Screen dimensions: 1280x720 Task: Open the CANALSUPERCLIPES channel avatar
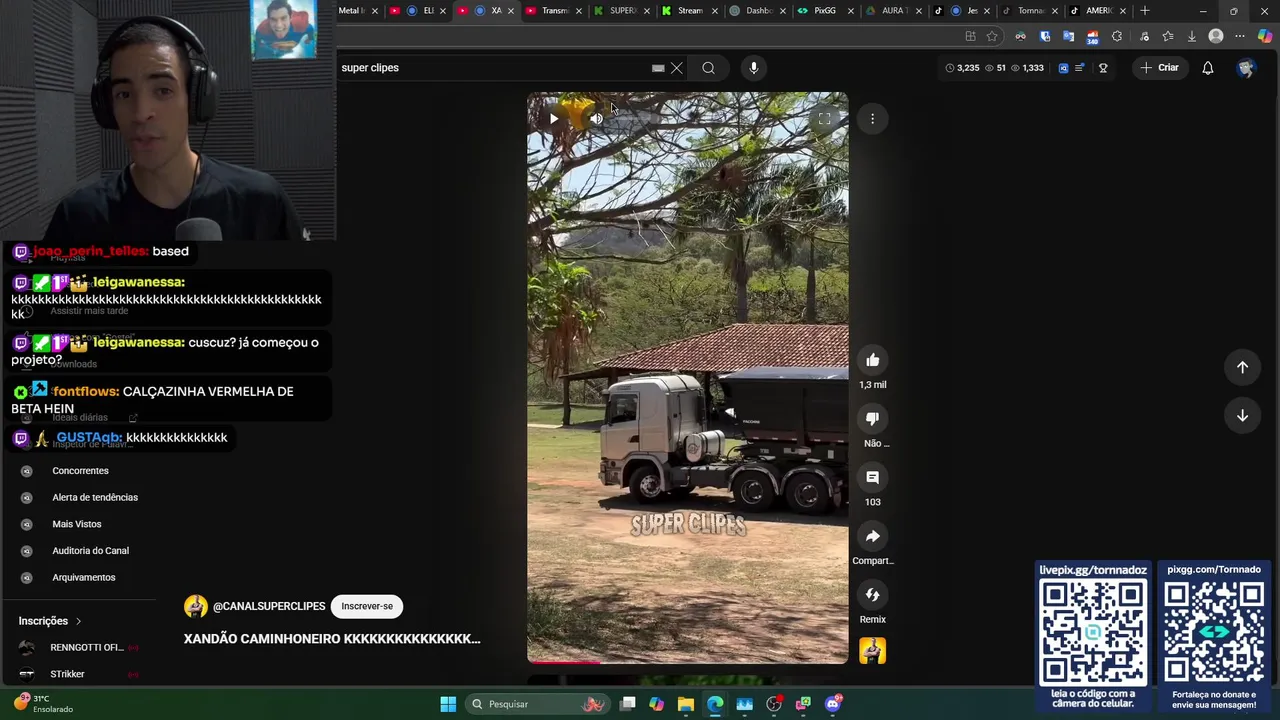(196, 606)
